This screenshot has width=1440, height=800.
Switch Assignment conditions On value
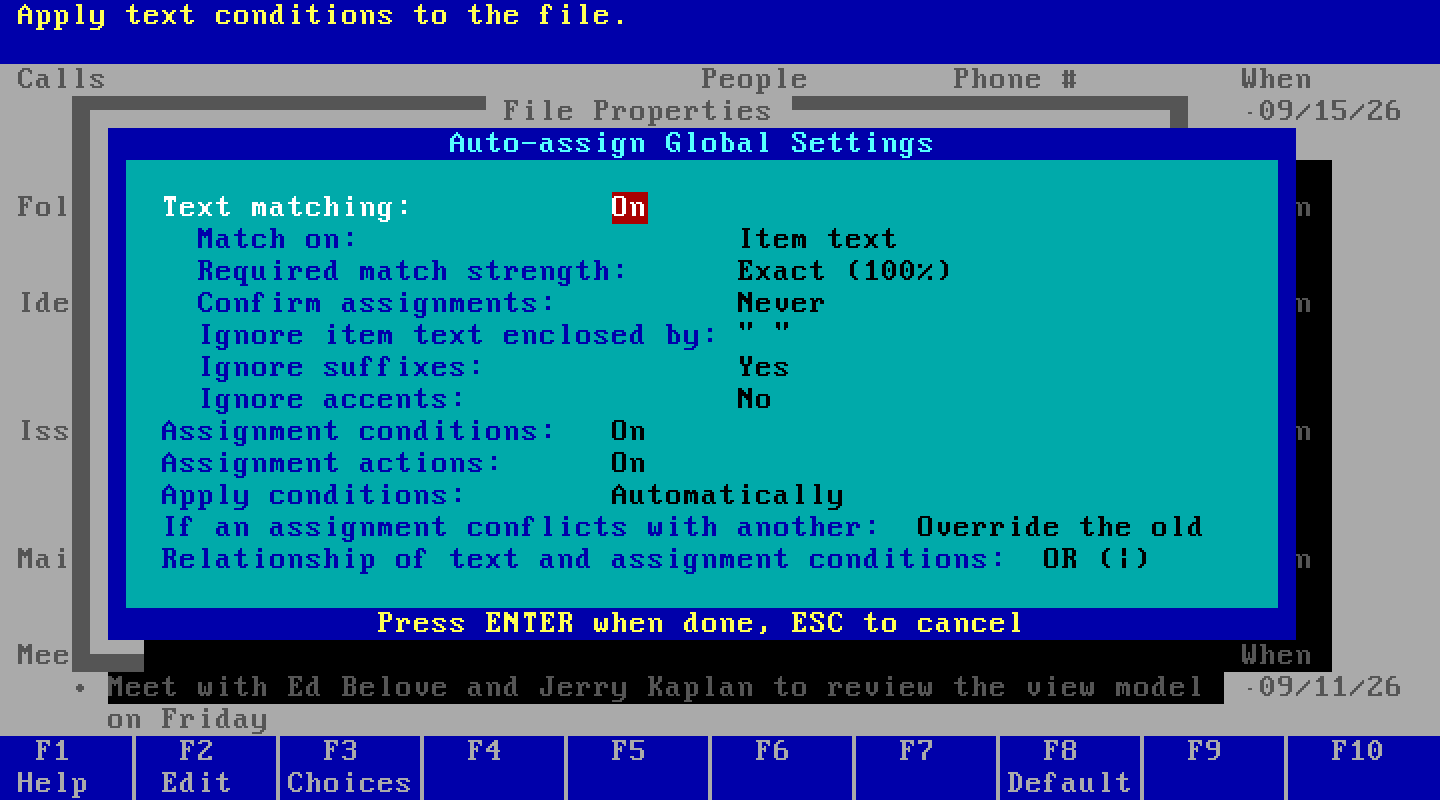pyautogui.click(x=629, y=431)
